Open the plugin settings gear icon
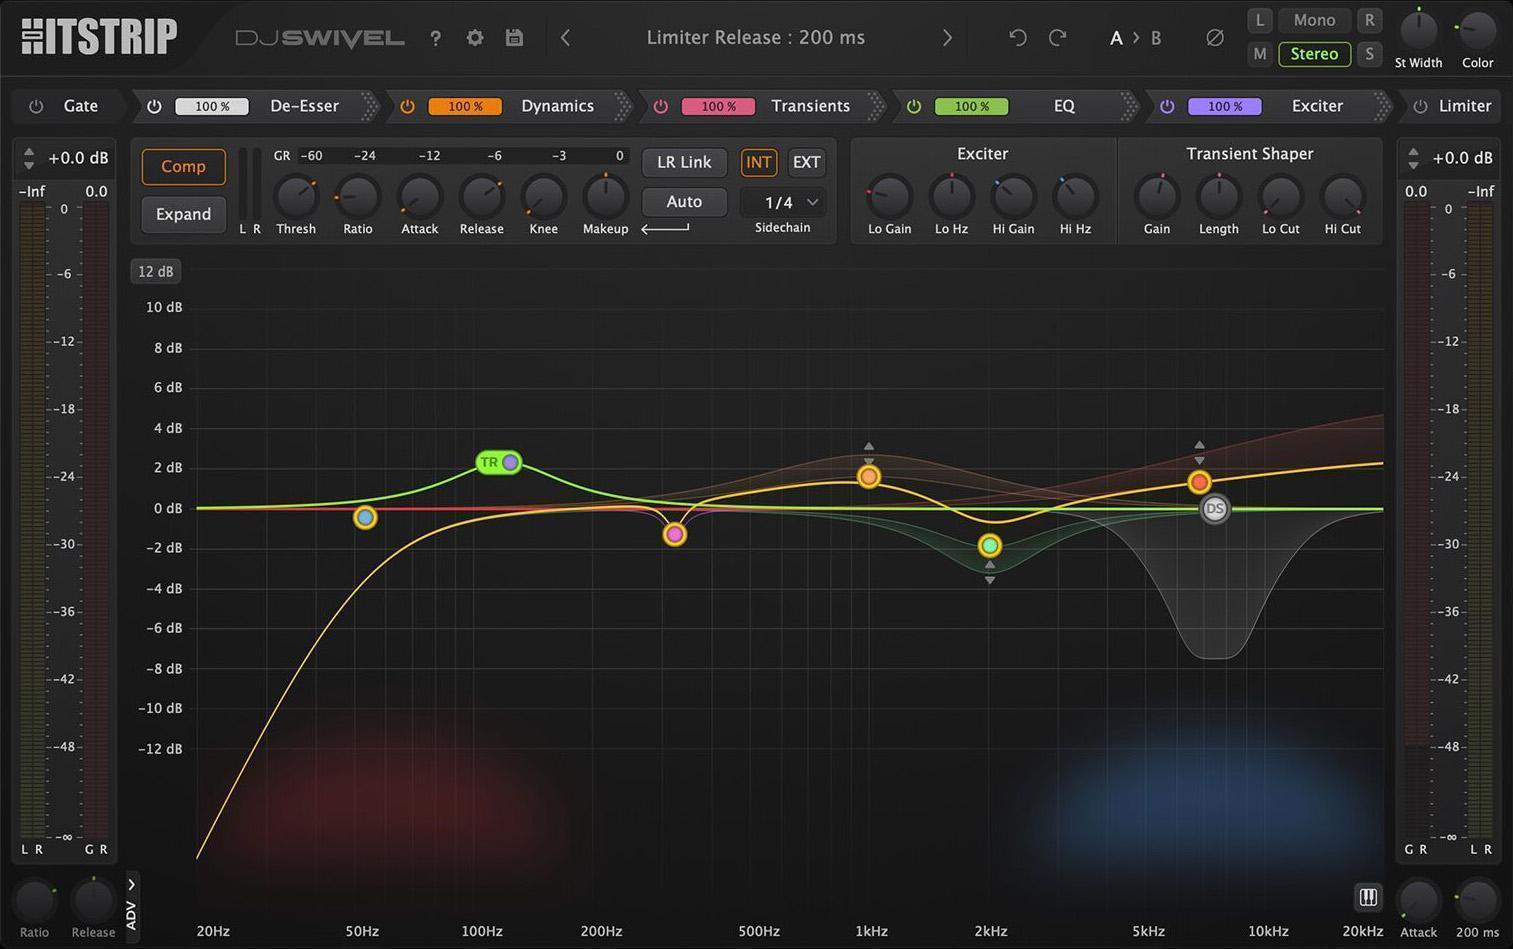1513x949 pixels. pyautogui.click(x=474, y=37)
